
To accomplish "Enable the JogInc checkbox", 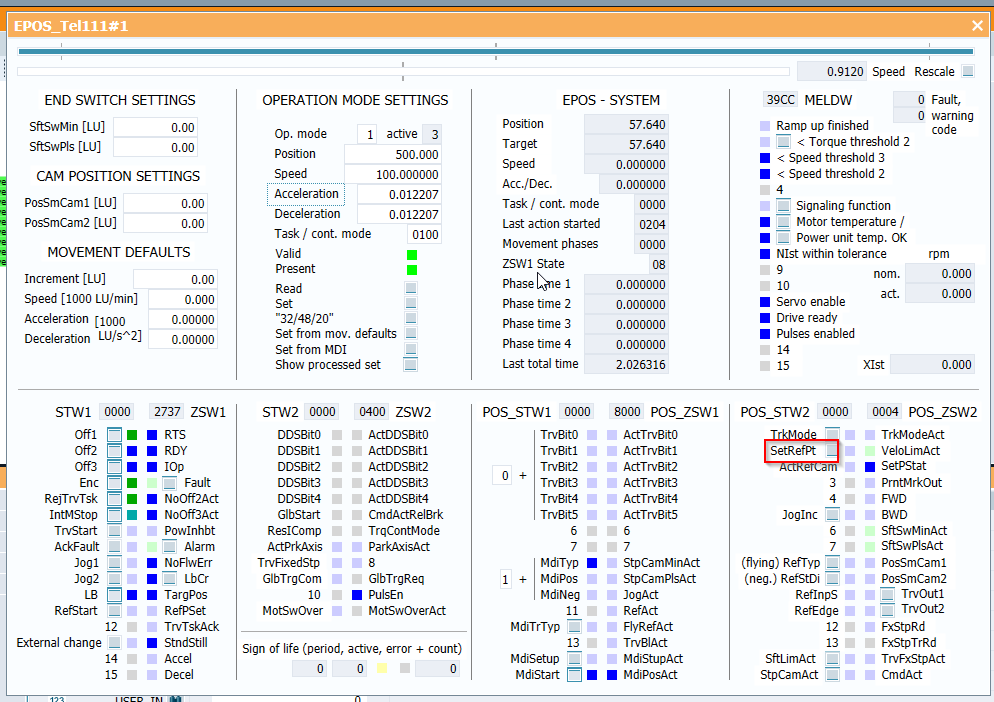I will pyautogui.click(x=832, y=515).
